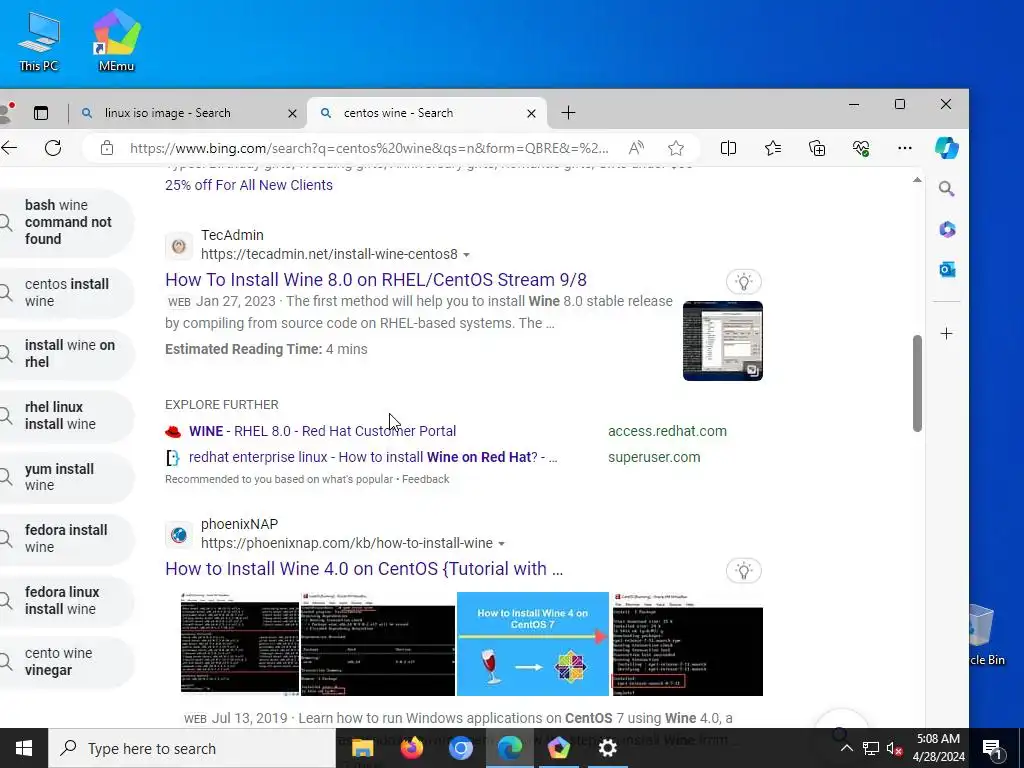Open Edge Settings and more menu

point(904,148)
